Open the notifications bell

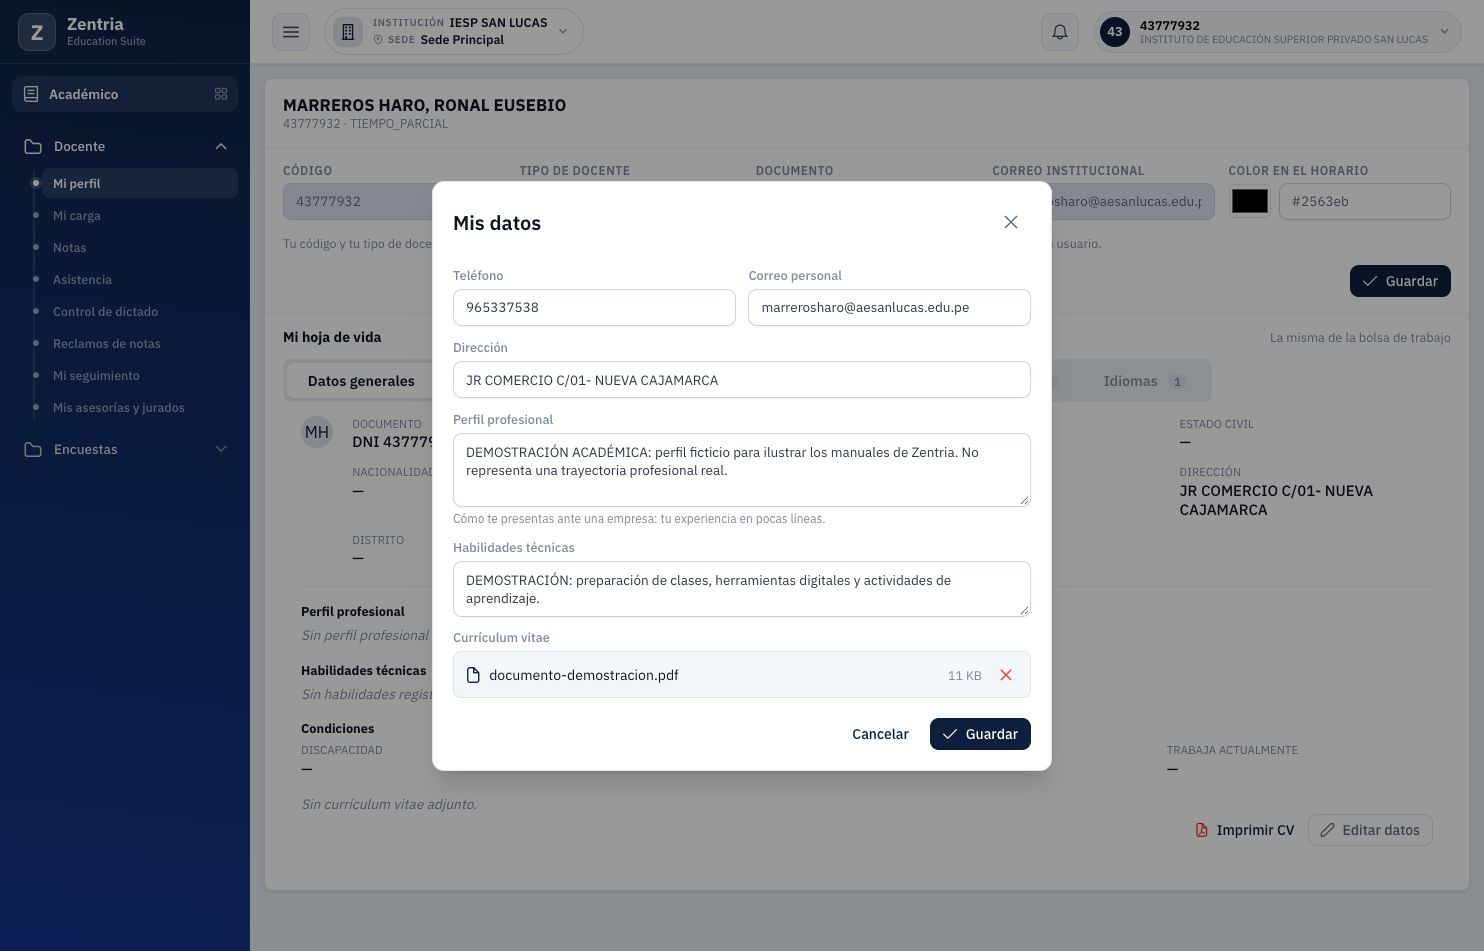point(1060,32)
